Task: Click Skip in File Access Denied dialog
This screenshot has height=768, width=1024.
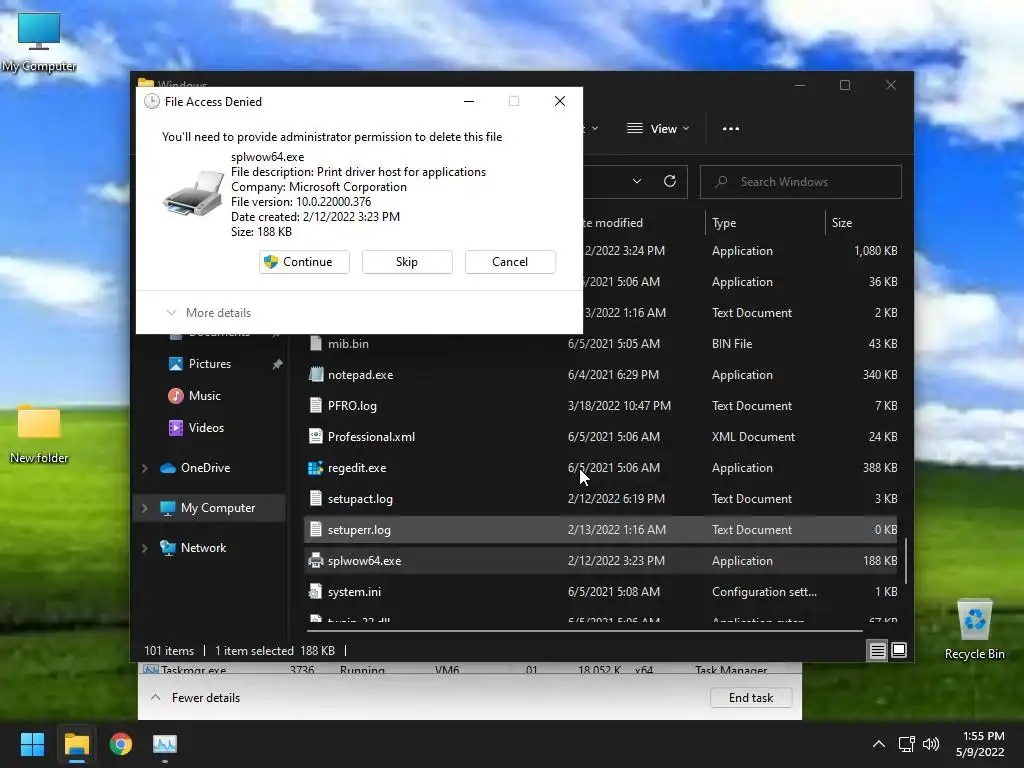Action: coord(407,262)
